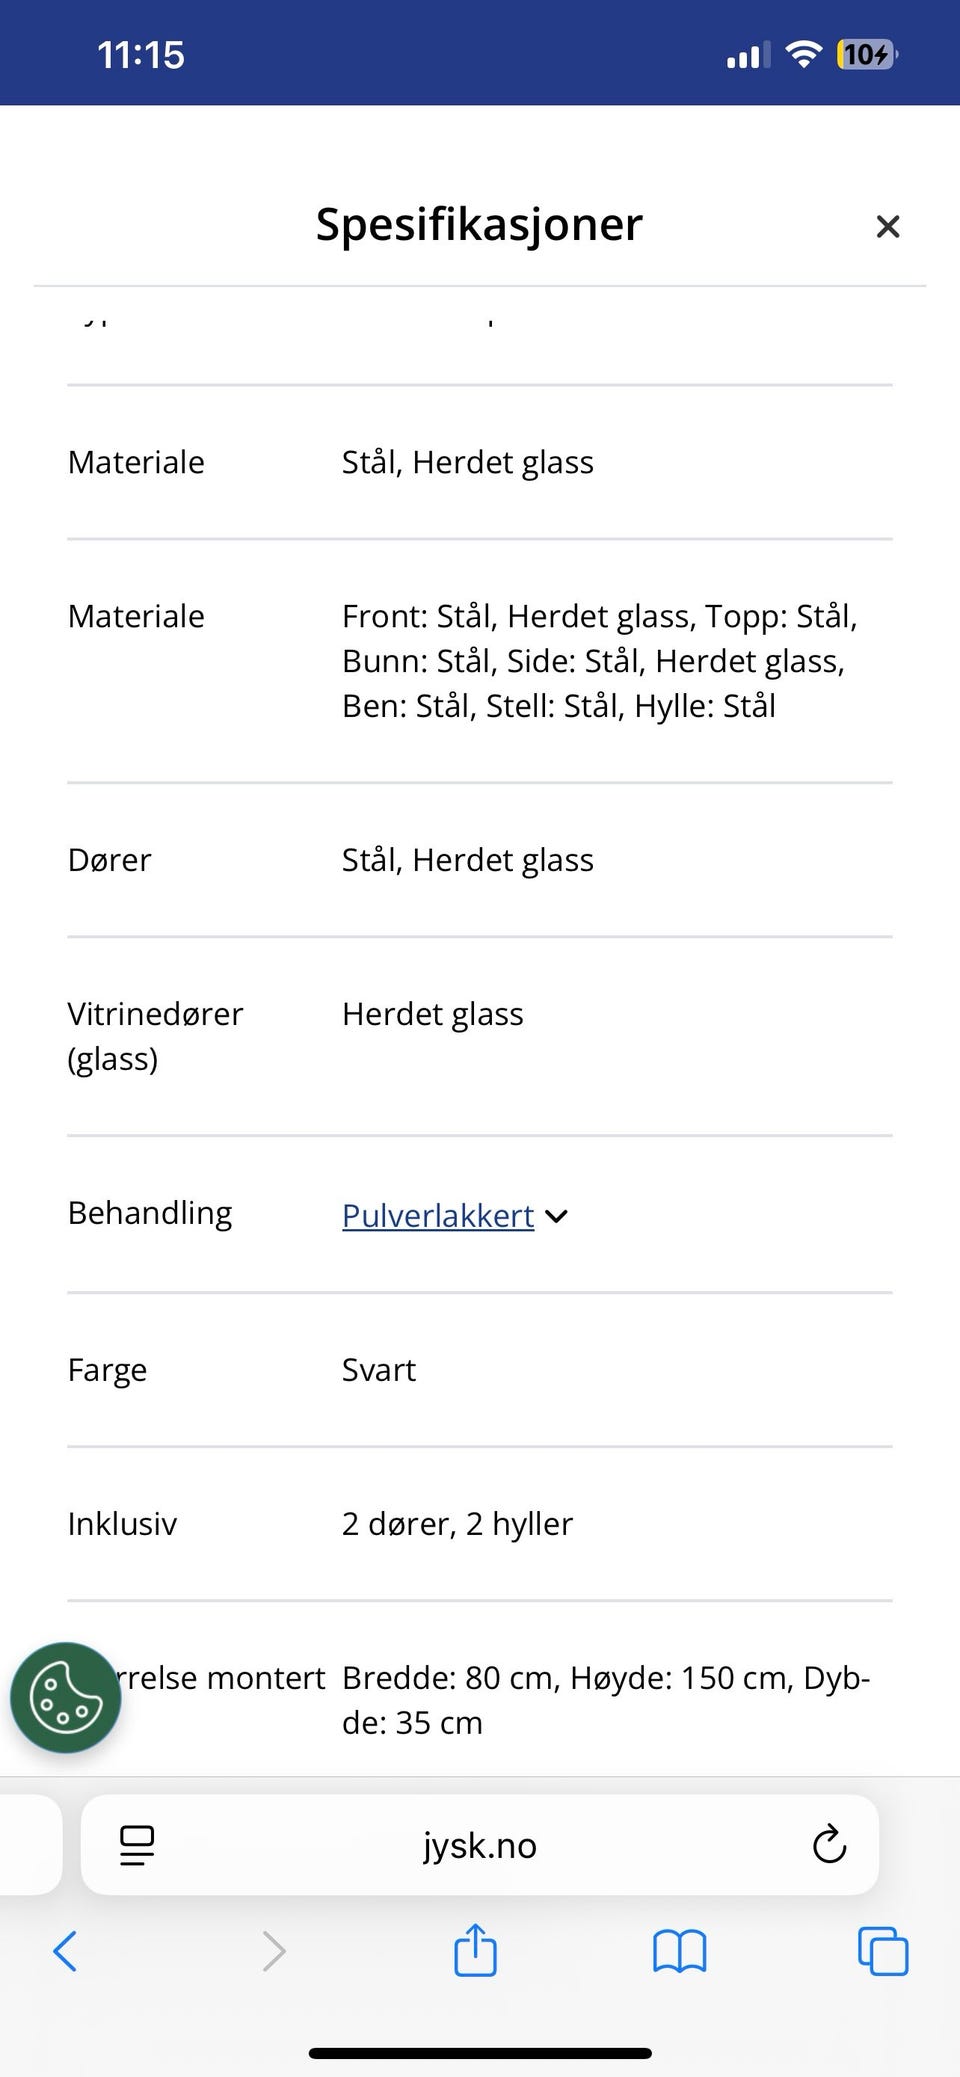Open the reader view options
960x2077 pixels.
136,1845
